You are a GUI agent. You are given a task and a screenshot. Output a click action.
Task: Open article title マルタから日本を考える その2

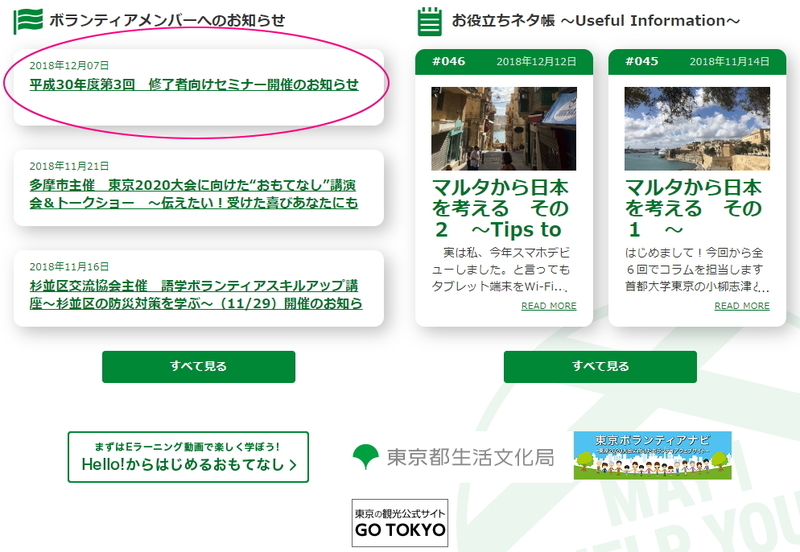pos(500,209)
